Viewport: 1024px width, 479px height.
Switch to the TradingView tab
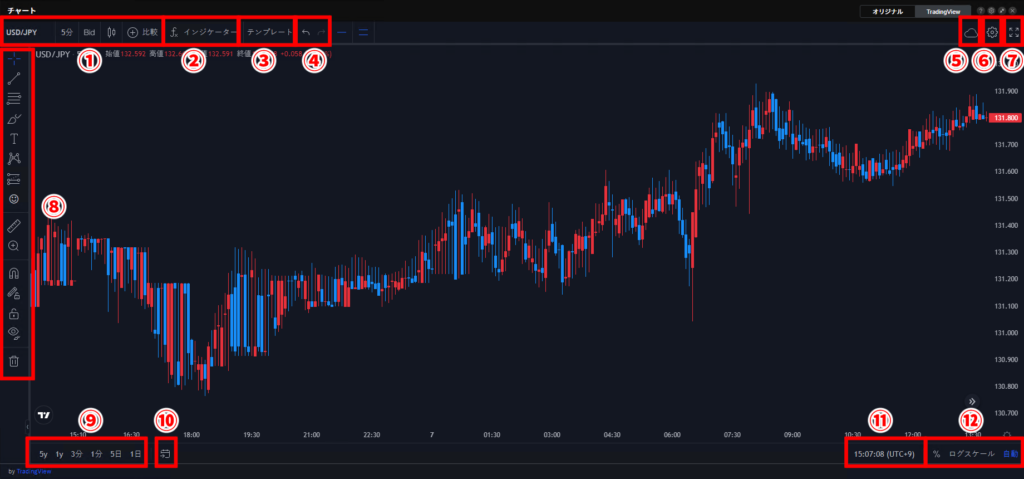click(x=945, y=11)
